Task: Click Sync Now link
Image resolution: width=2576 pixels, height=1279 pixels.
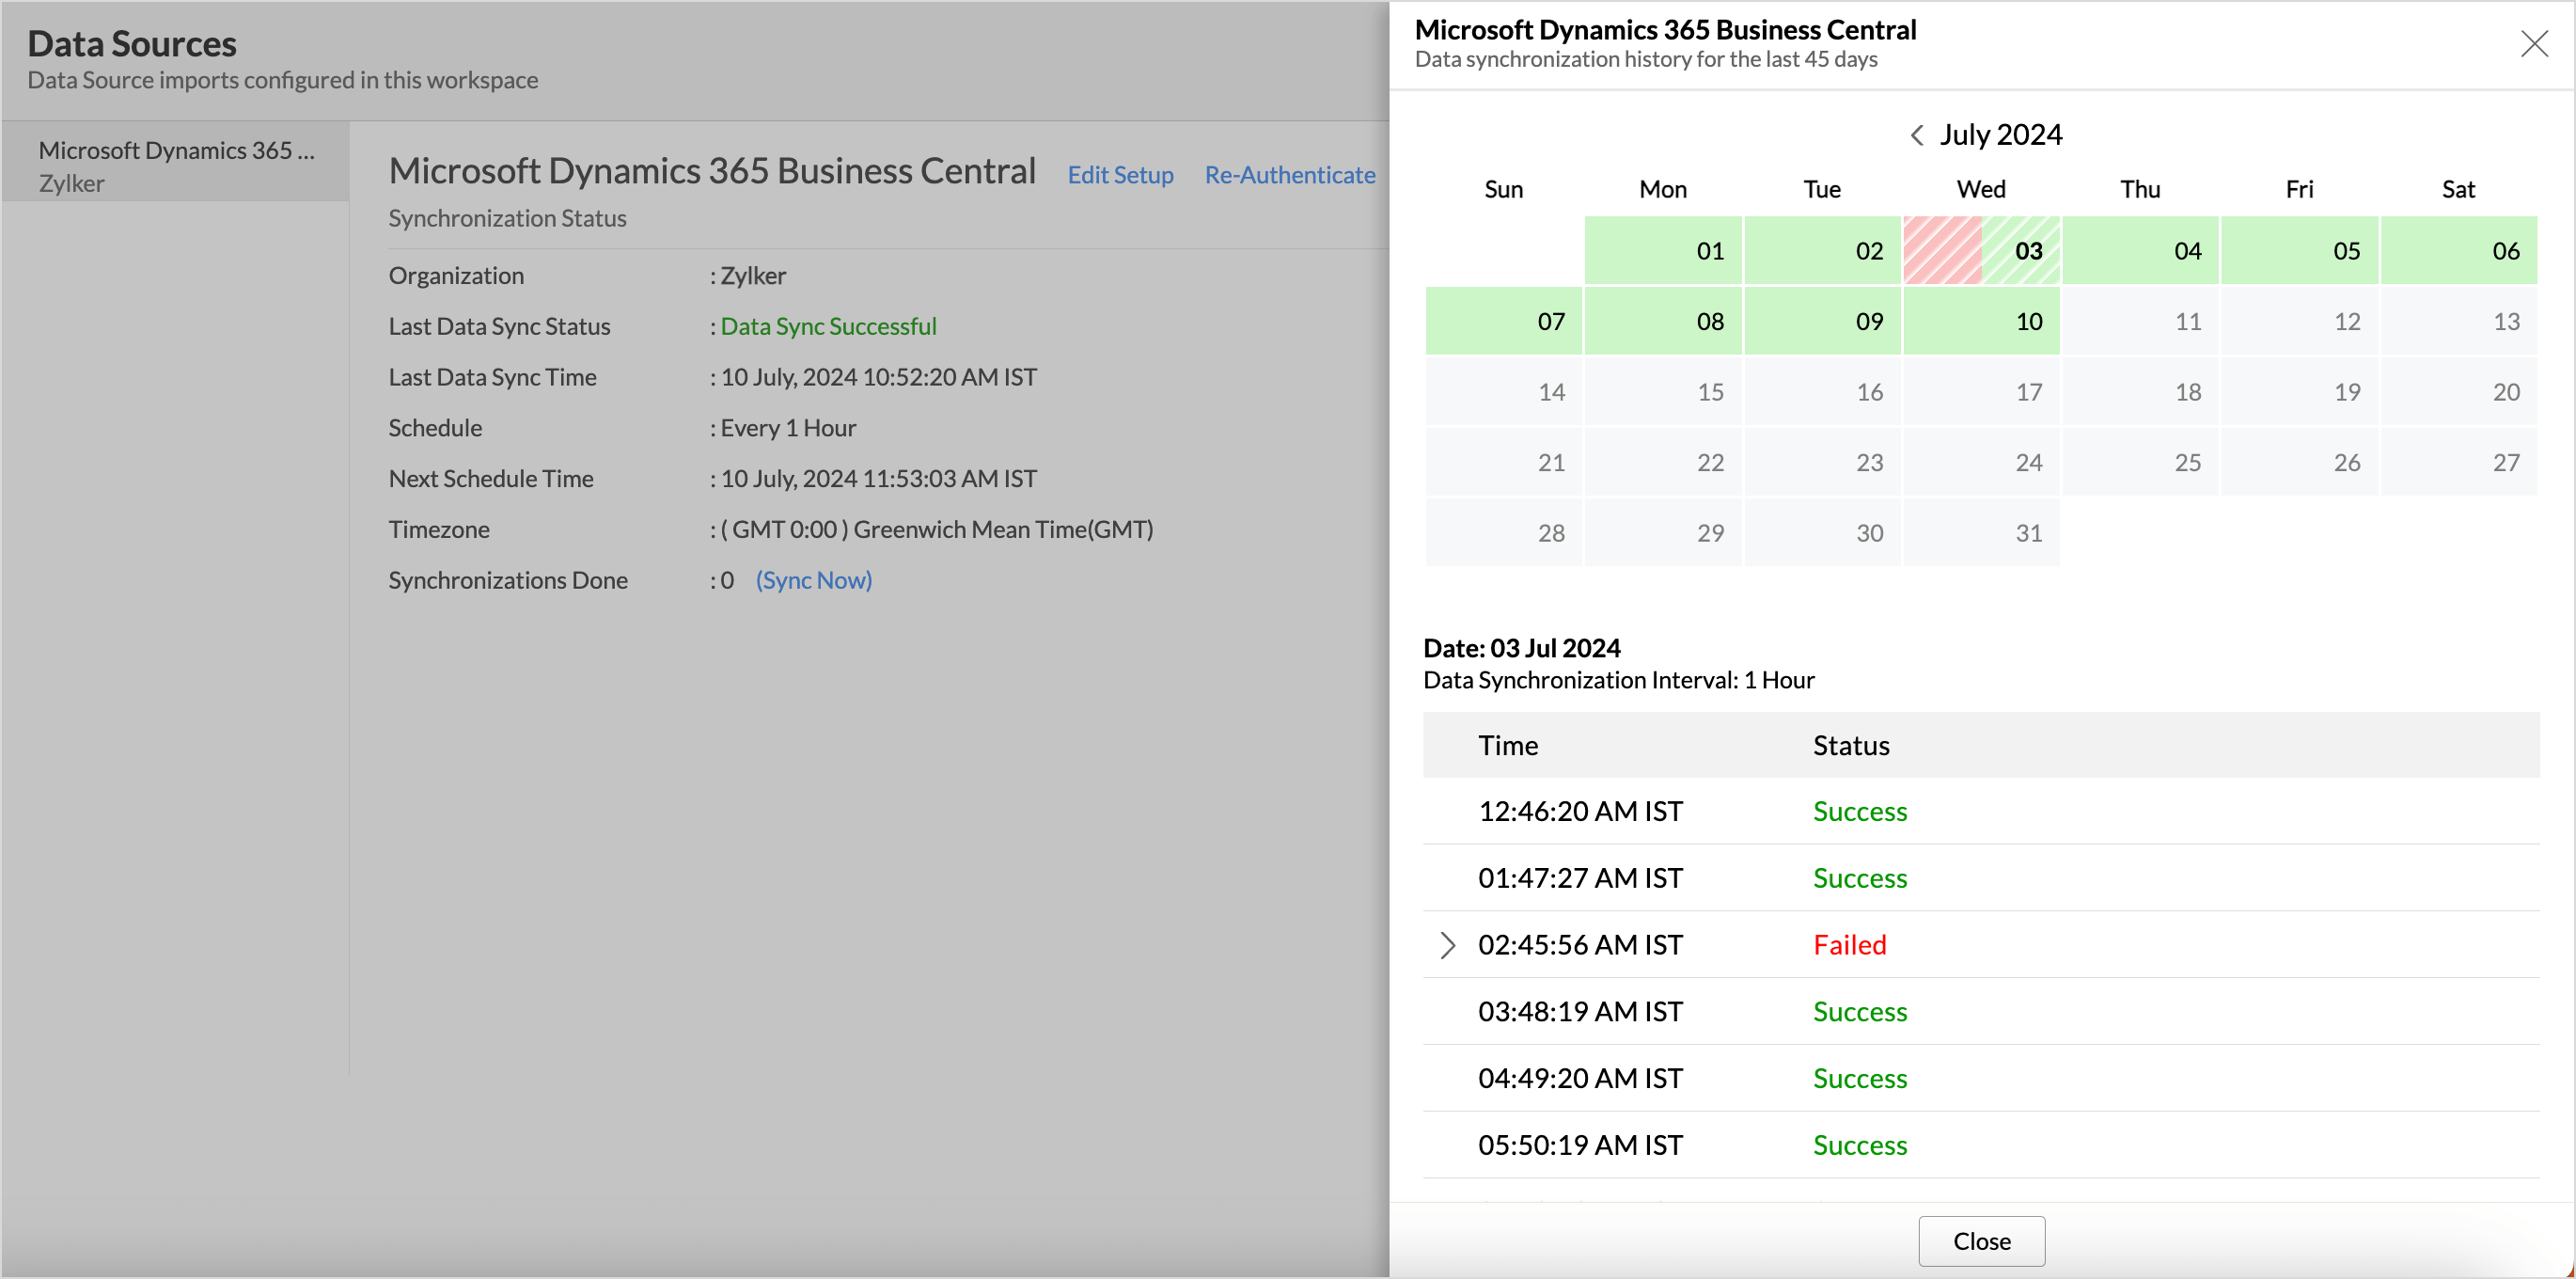Action: pos(813,580)
